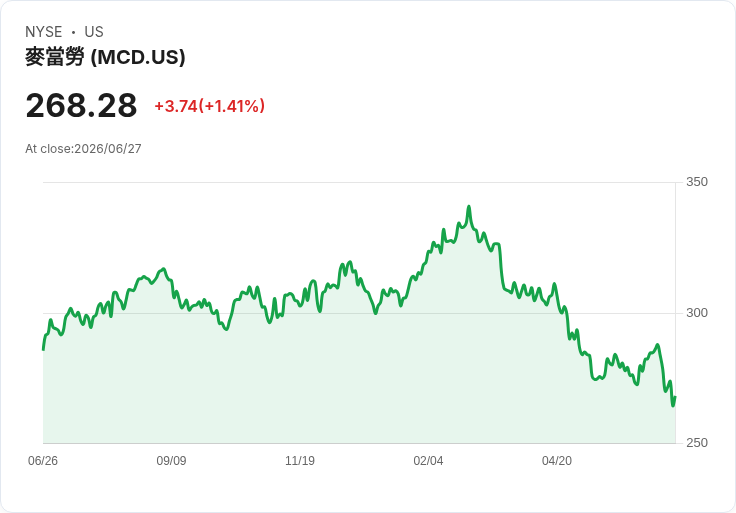Click the rightmost end of the price line

[675, 398]
